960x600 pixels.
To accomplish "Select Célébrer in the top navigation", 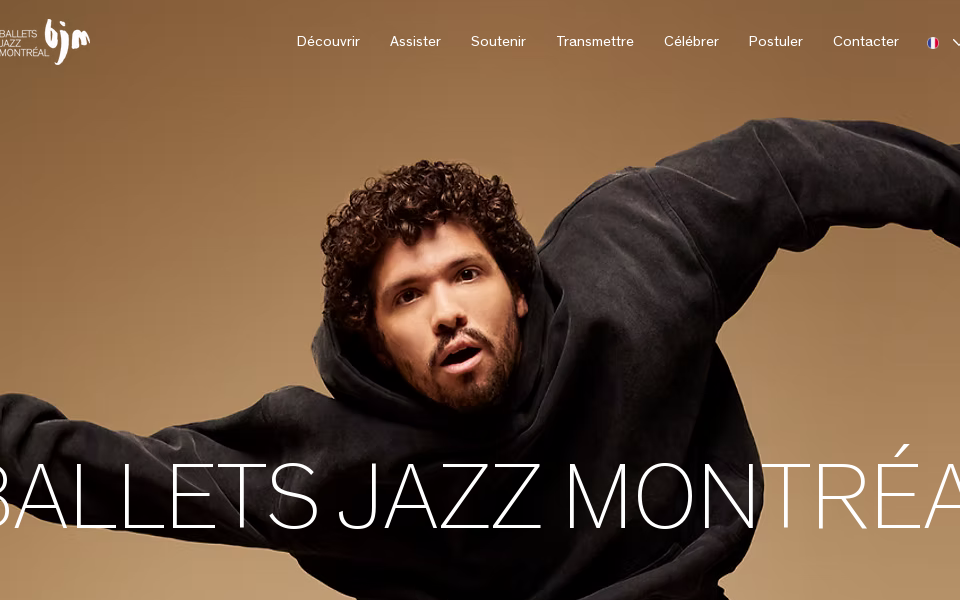I will click(691, 42).
